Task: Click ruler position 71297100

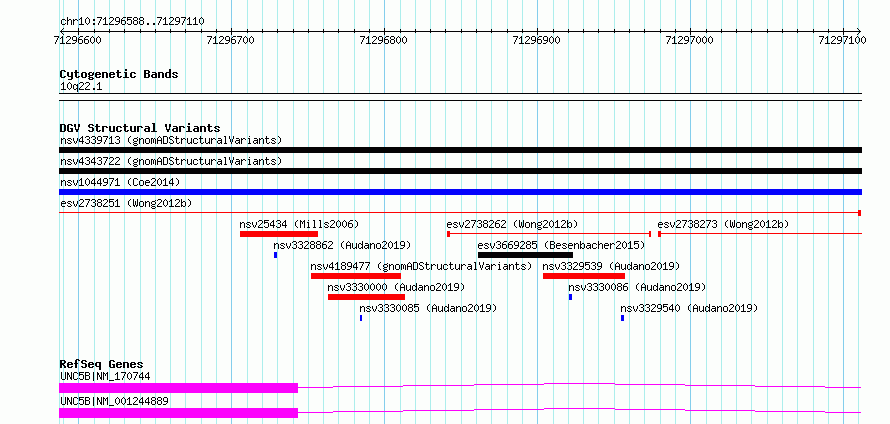Action: click(842, 40)
